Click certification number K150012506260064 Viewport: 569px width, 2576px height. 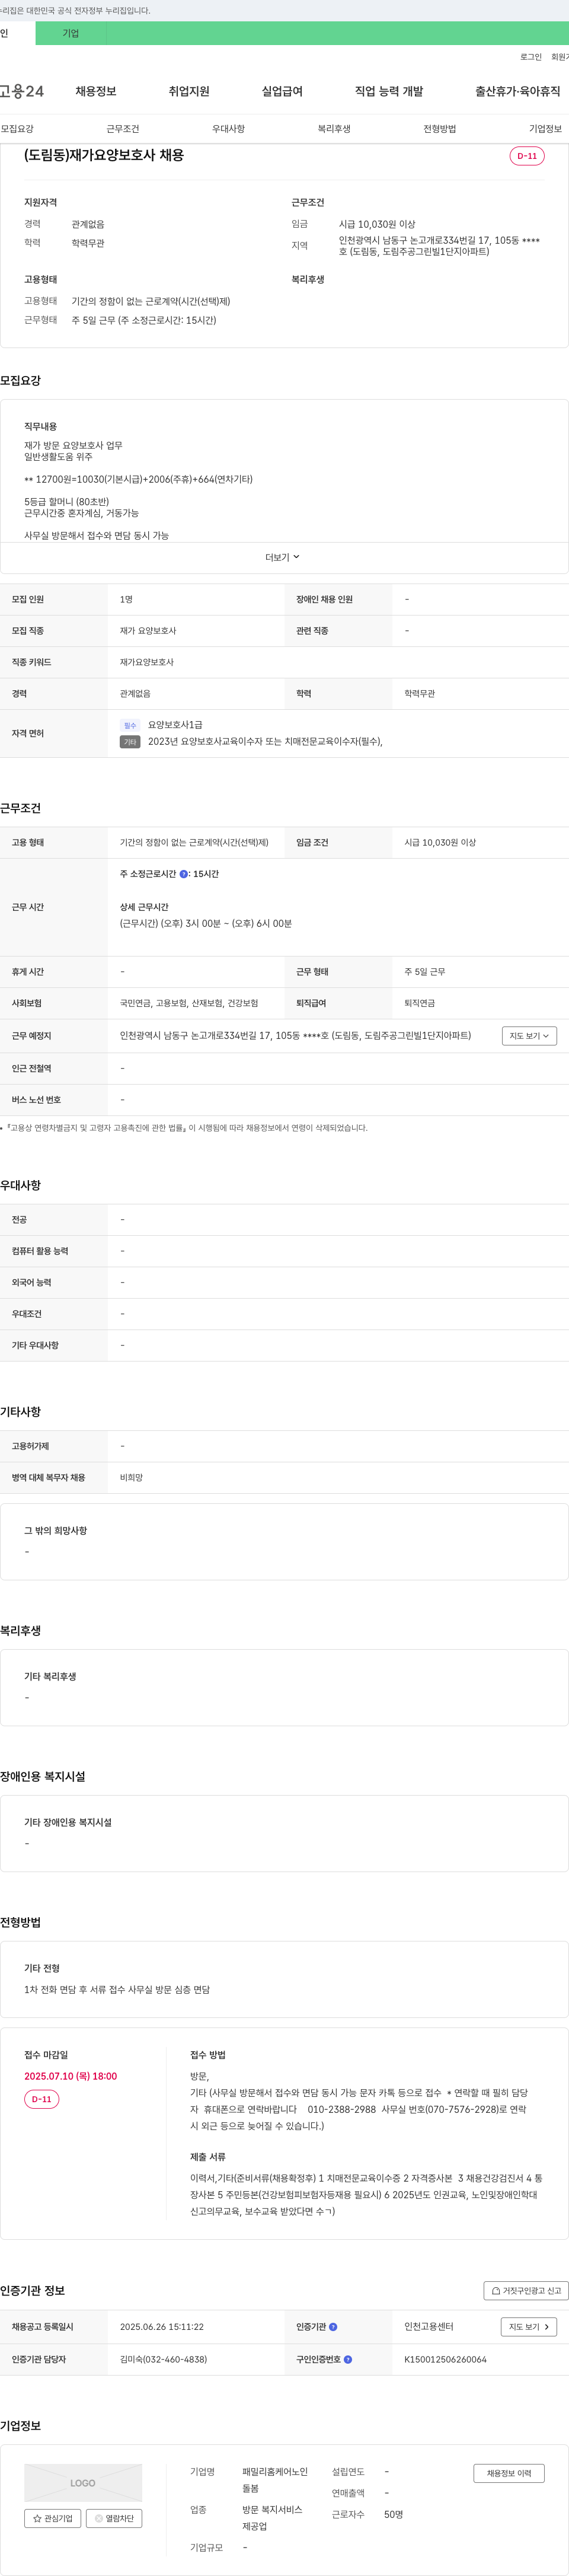pyautogui.click(x=445, y=2359)
